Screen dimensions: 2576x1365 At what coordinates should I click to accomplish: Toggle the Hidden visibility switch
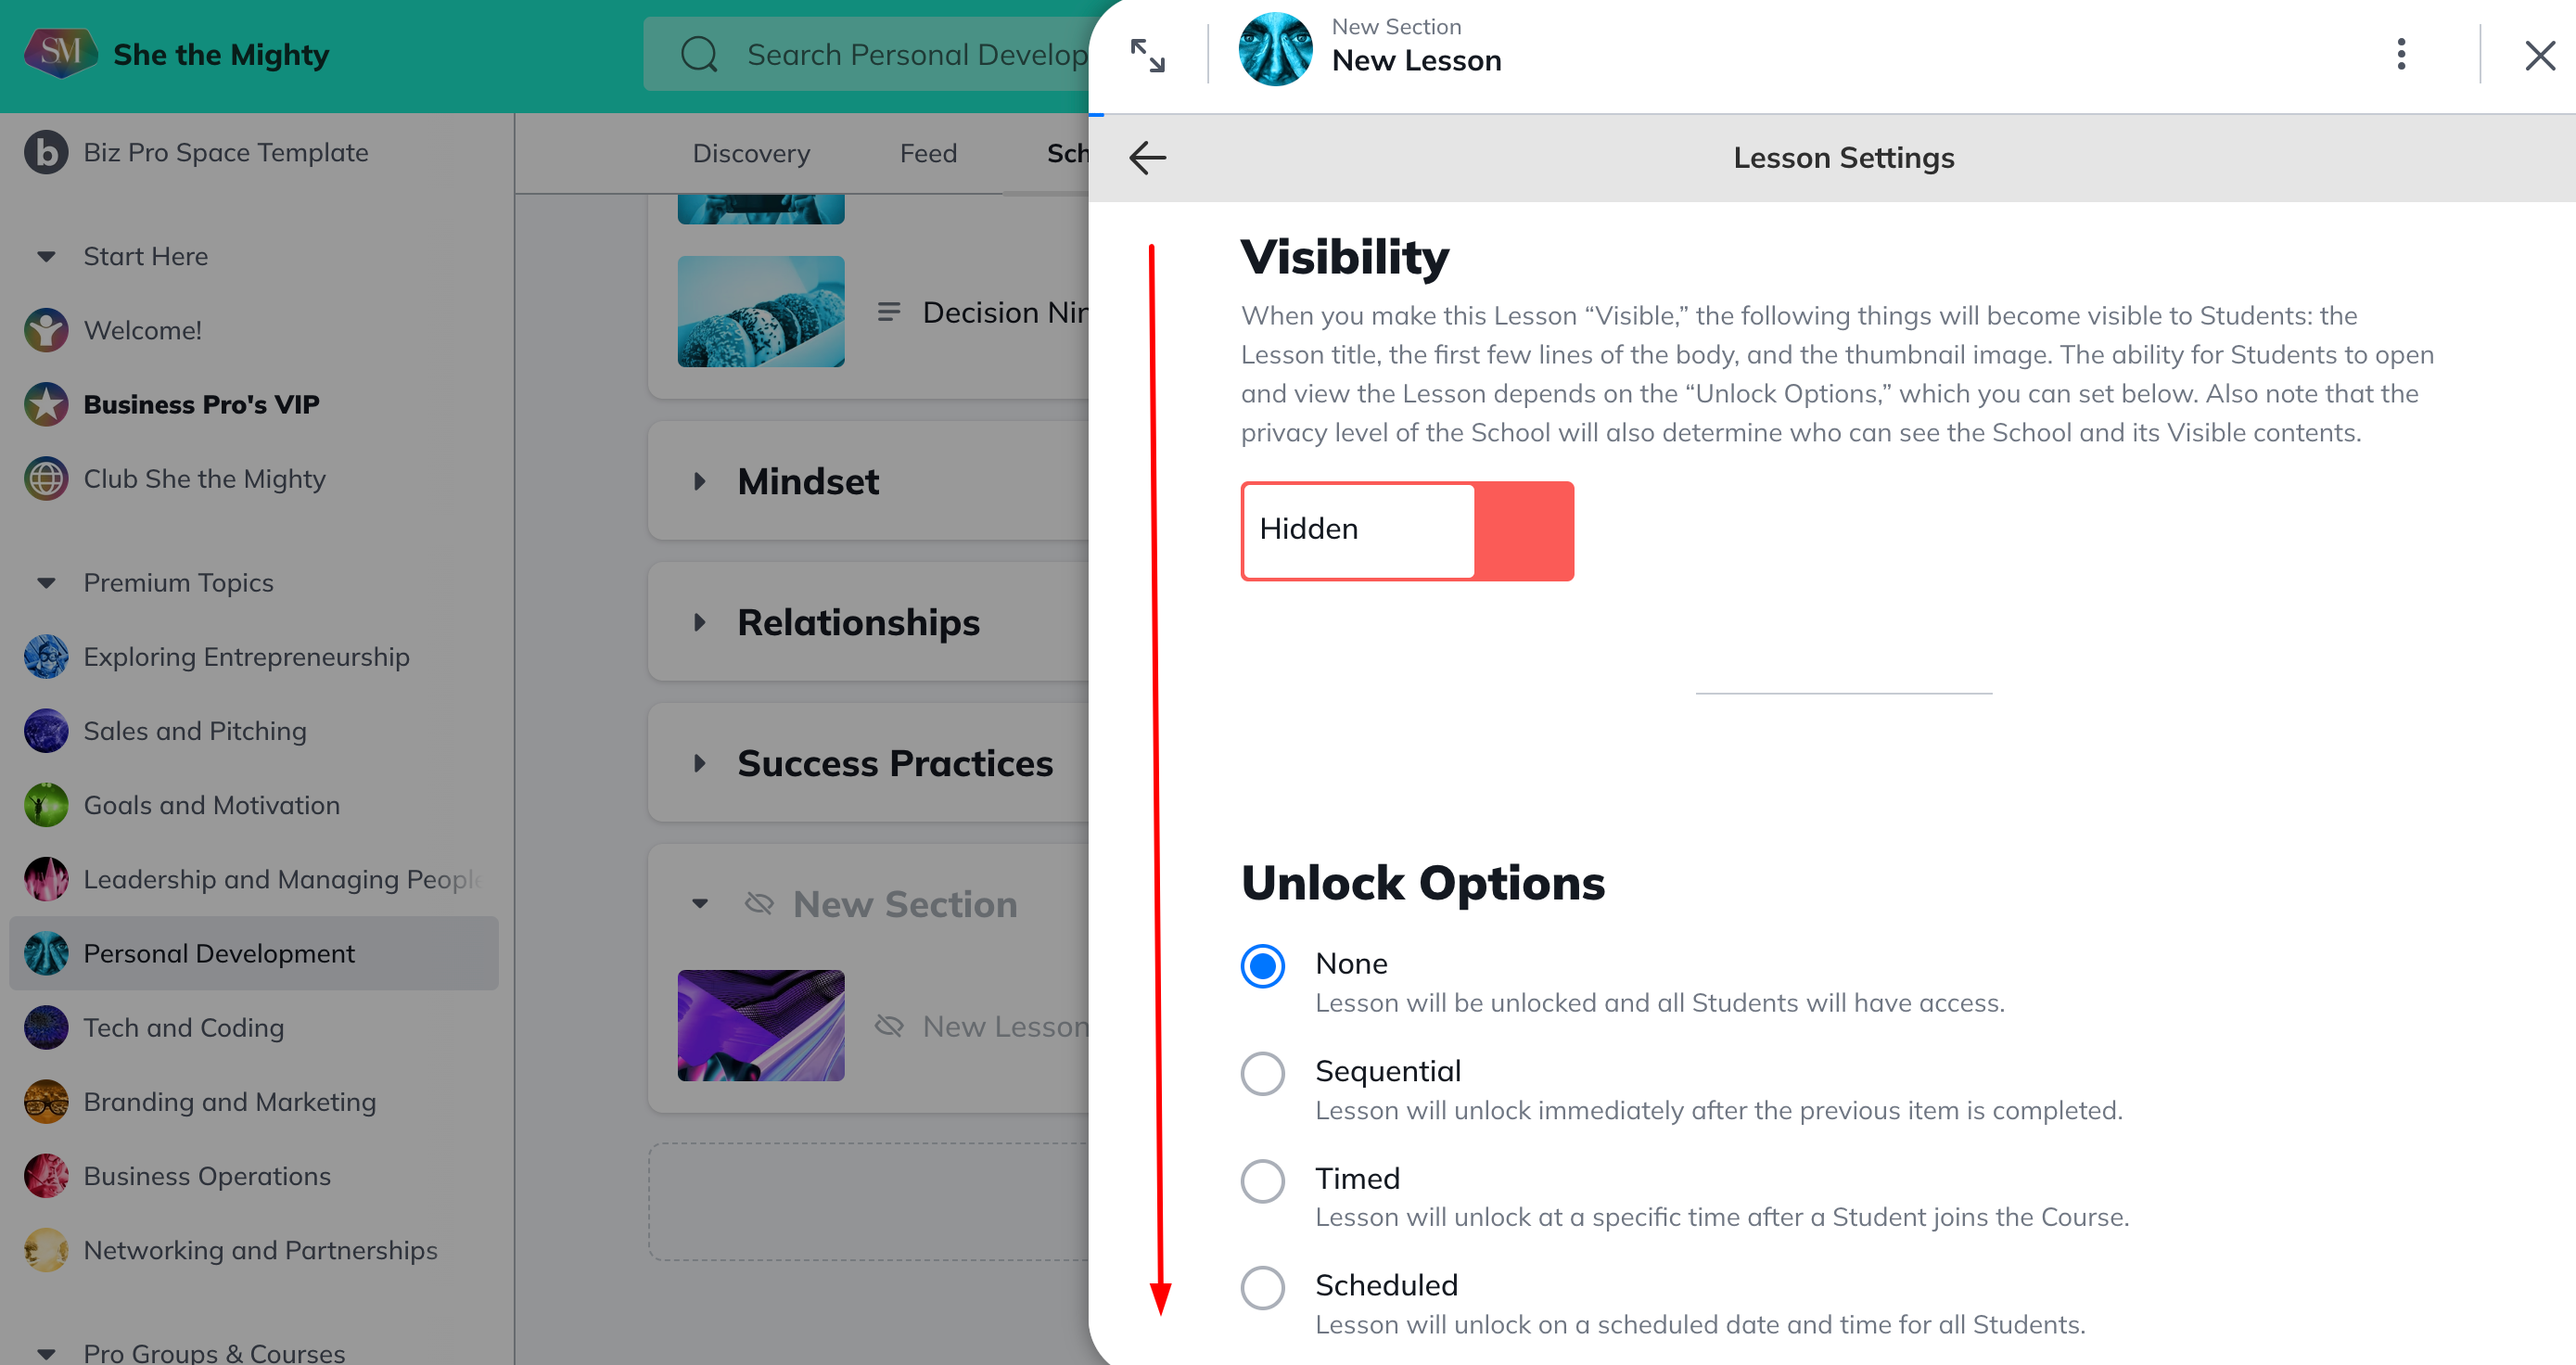[x=1406, y=530]
